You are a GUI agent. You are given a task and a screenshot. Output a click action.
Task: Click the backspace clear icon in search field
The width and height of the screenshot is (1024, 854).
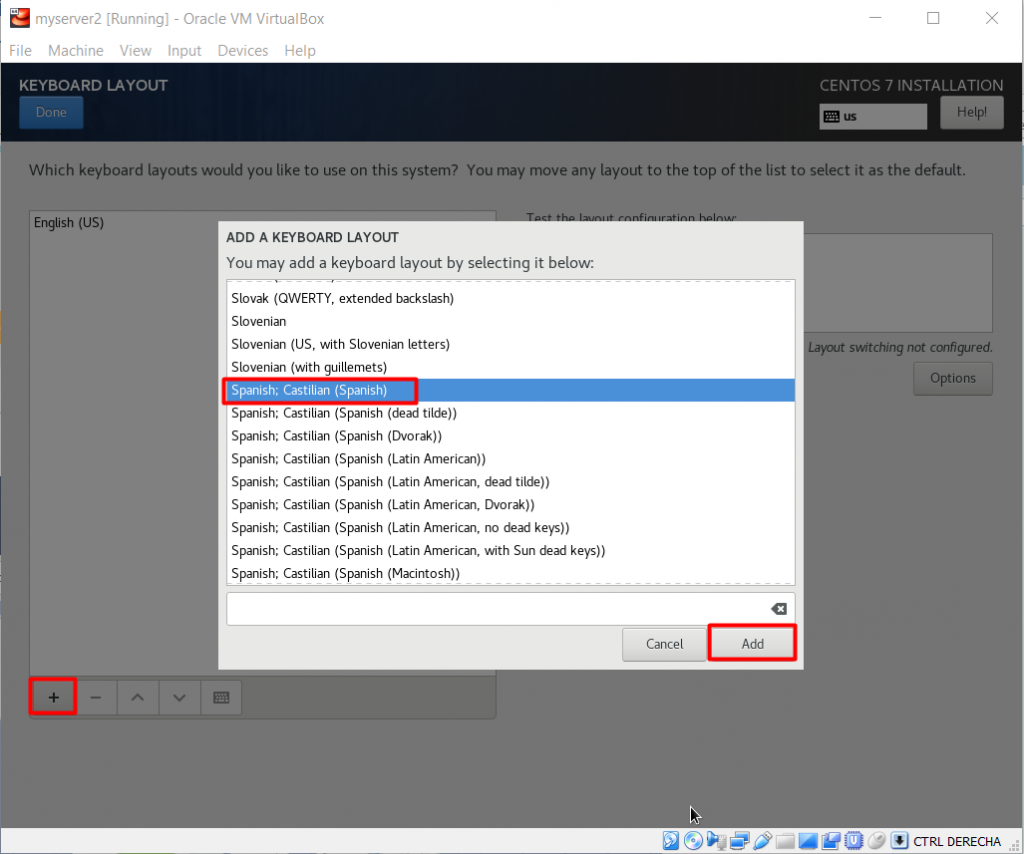click(778, 609)
